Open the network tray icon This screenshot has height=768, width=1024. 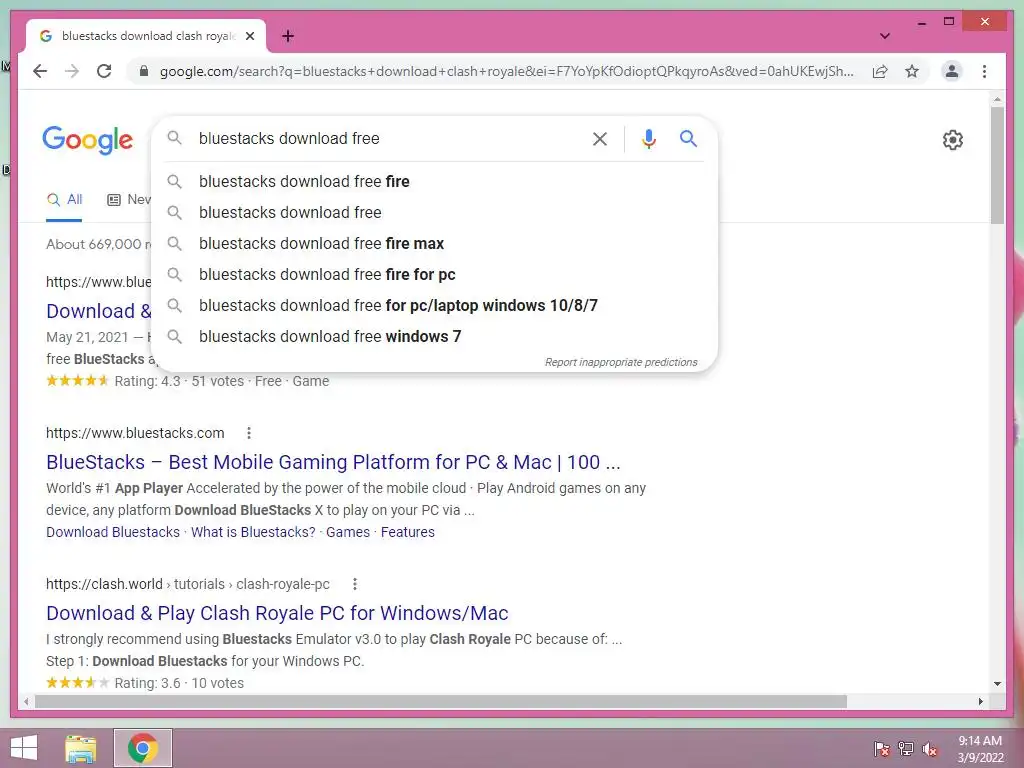tap(906, 749)
